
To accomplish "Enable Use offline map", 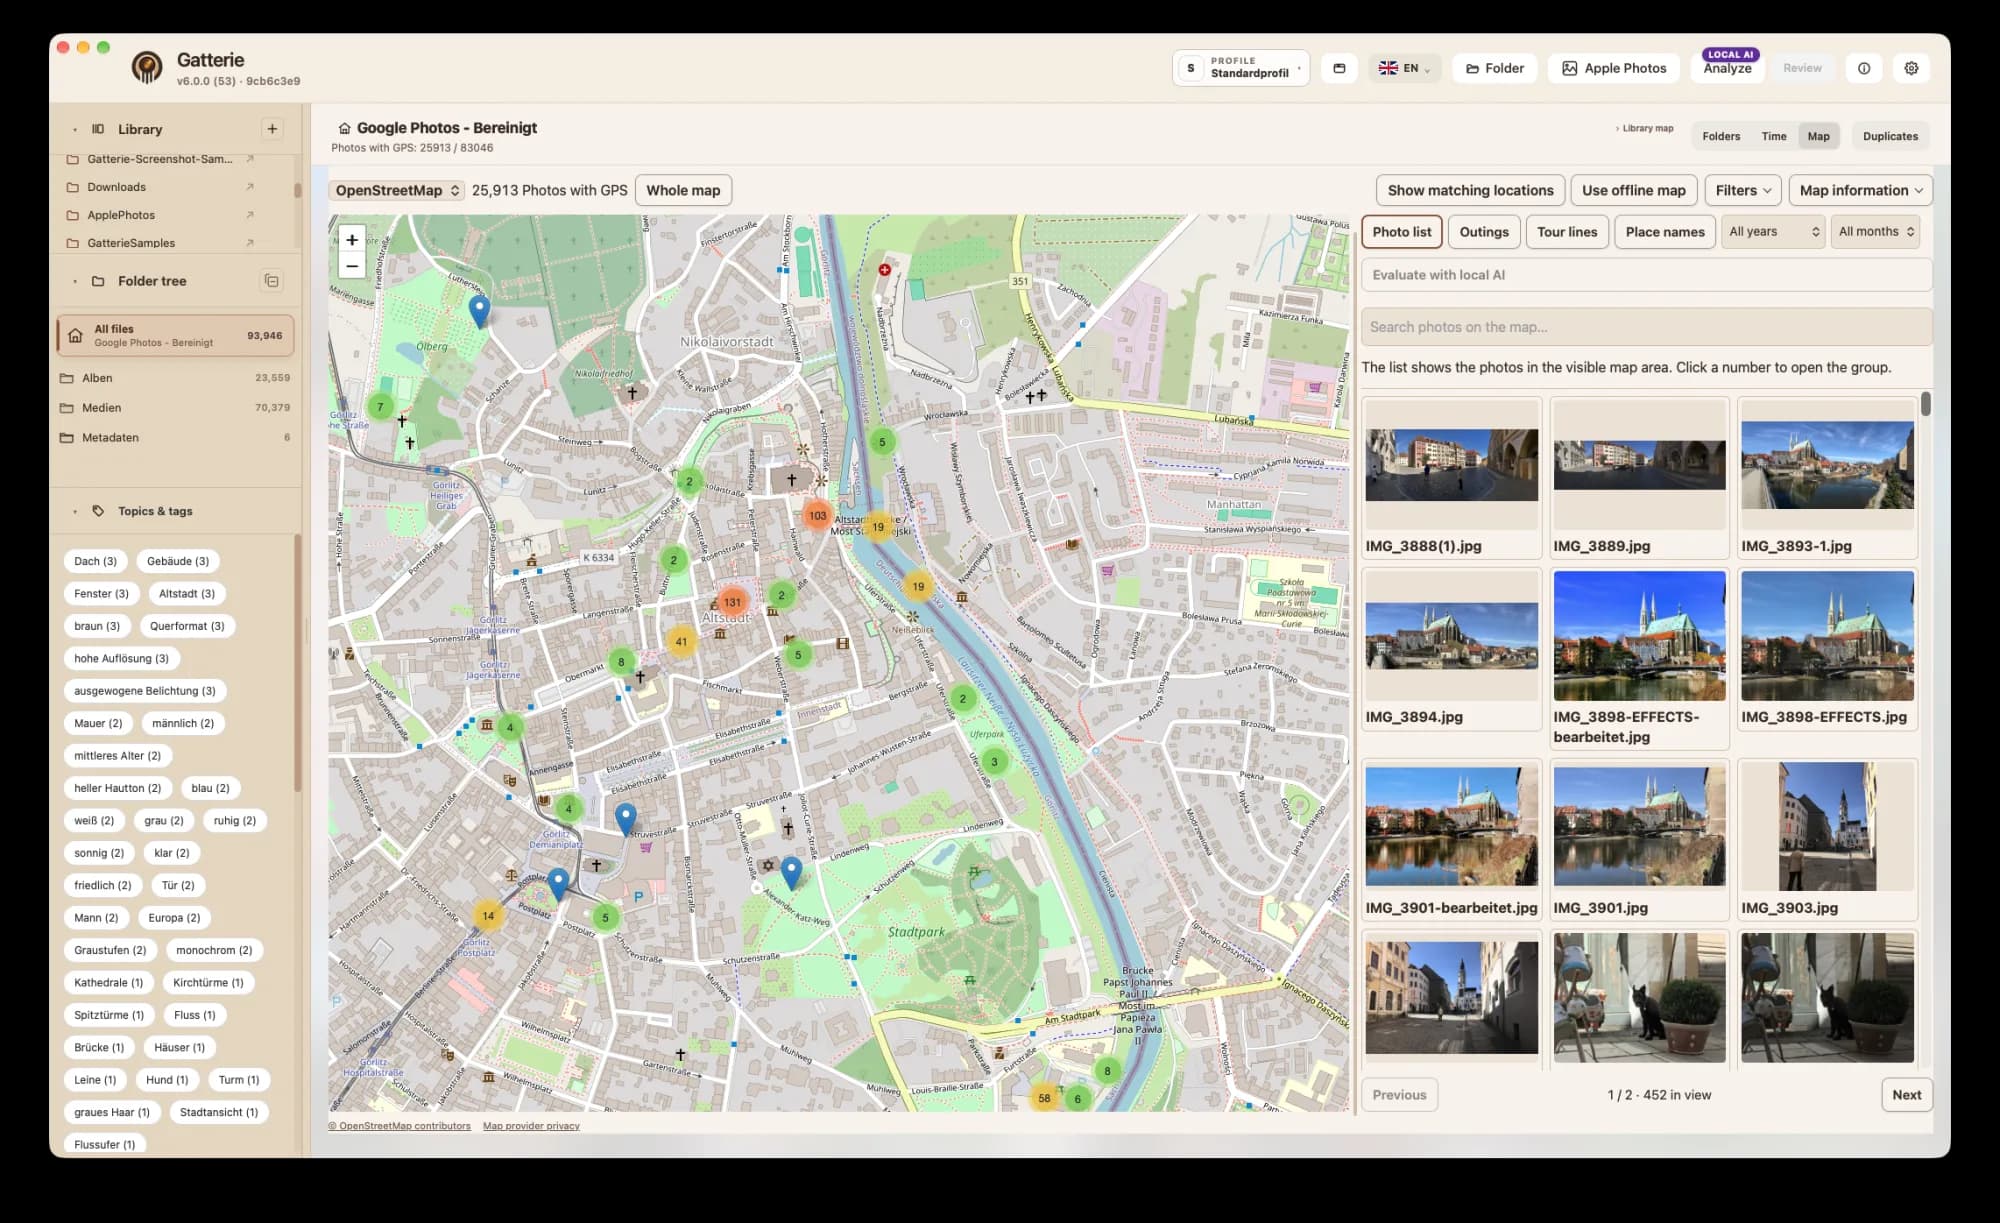I will (1634, 190).
